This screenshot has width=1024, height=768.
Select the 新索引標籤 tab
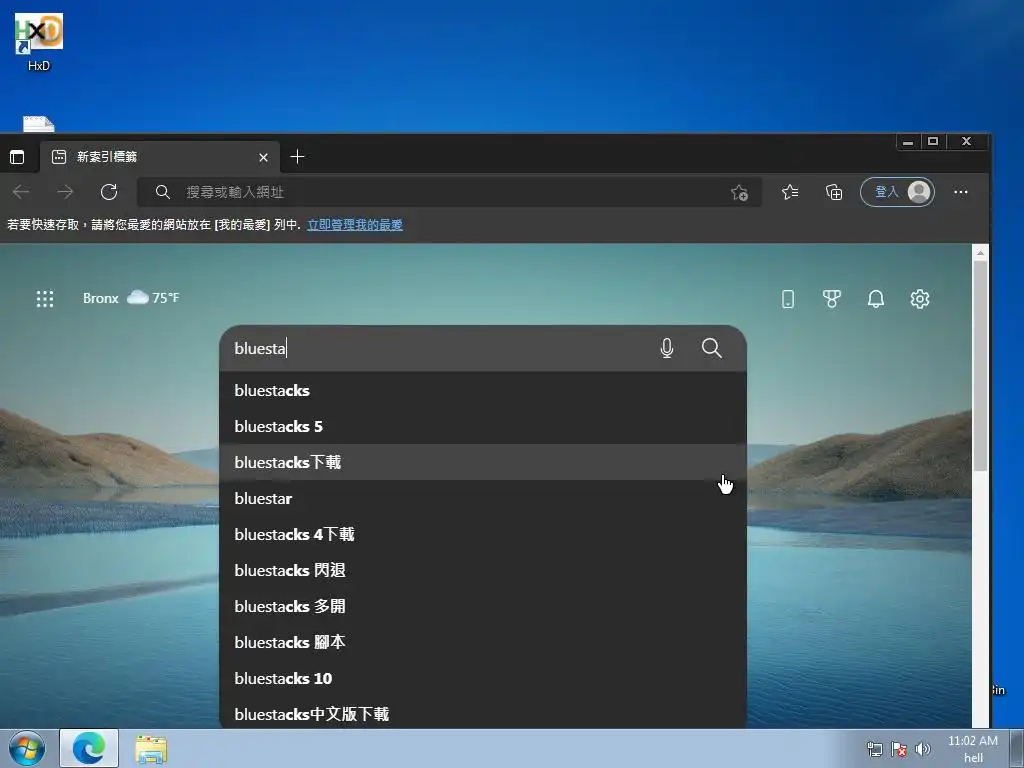click(159, 157)
